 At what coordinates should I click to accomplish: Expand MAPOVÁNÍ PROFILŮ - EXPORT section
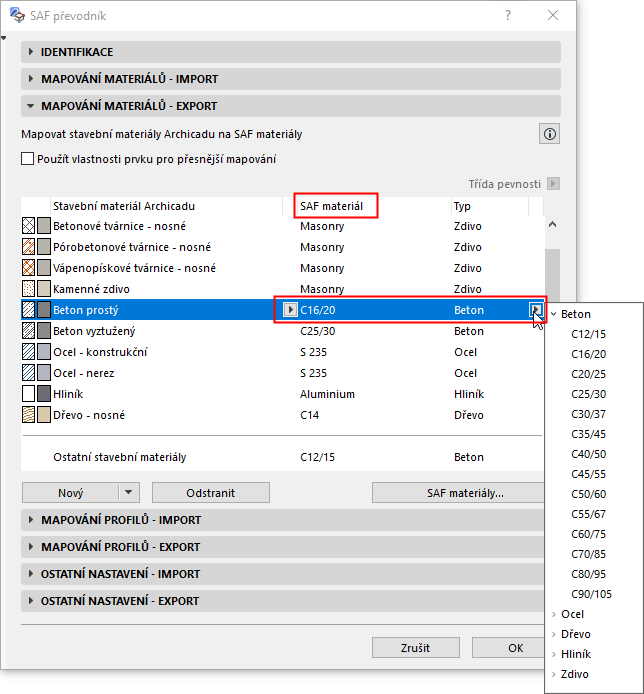point(31,547)
